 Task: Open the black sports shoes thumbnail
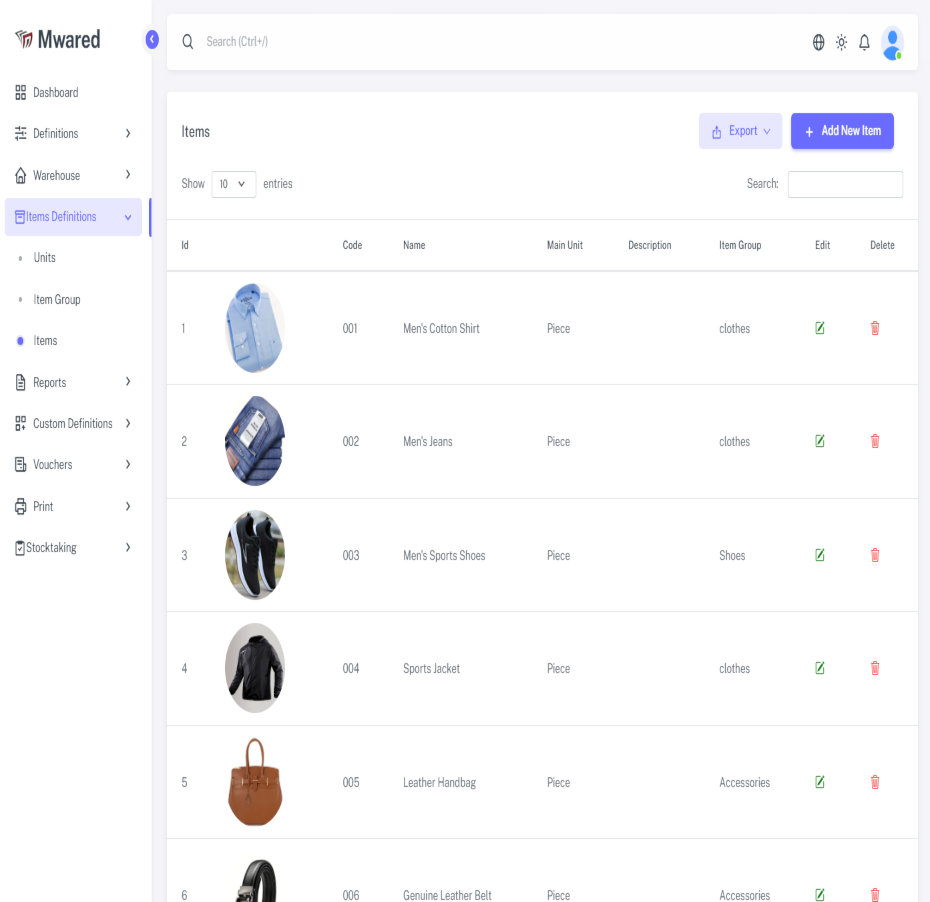pos(255,555)
